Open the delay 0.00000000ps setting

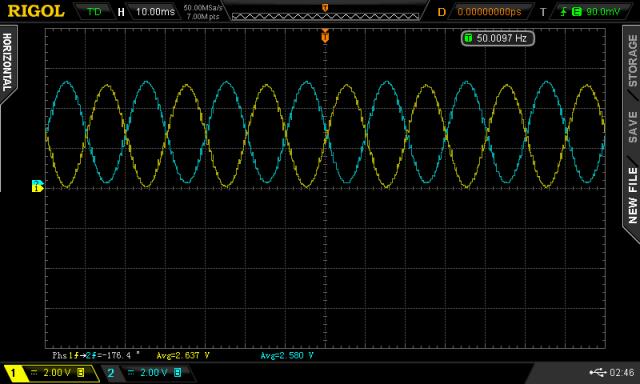click(489, 12)
